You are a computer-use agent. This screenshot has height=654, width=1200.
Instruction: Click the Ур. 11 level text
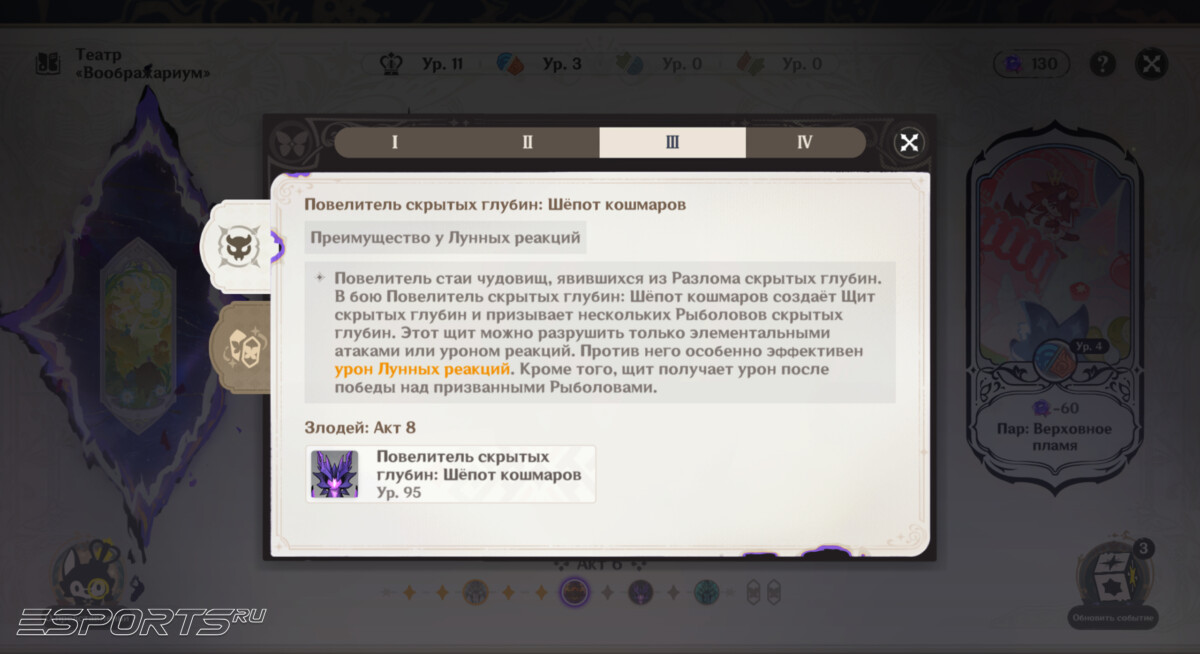[x=442, y=64]
